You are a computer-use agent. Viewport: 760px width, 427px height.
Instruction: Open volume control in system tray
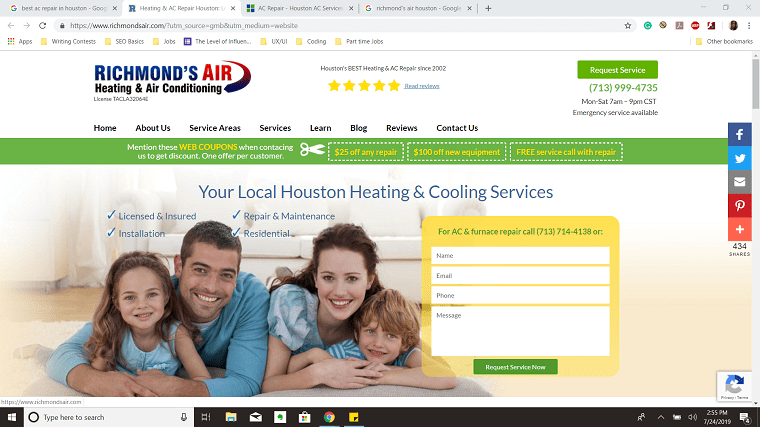tap(692, 417)
